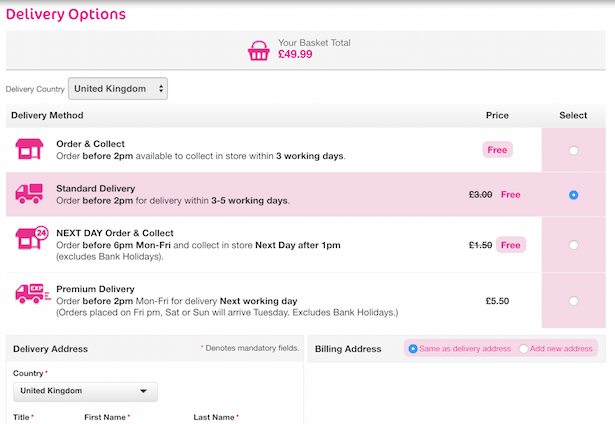615x424 pixels.
Task: Click the Free badge for Next Day Collect
Action: [x=511, y=245]
